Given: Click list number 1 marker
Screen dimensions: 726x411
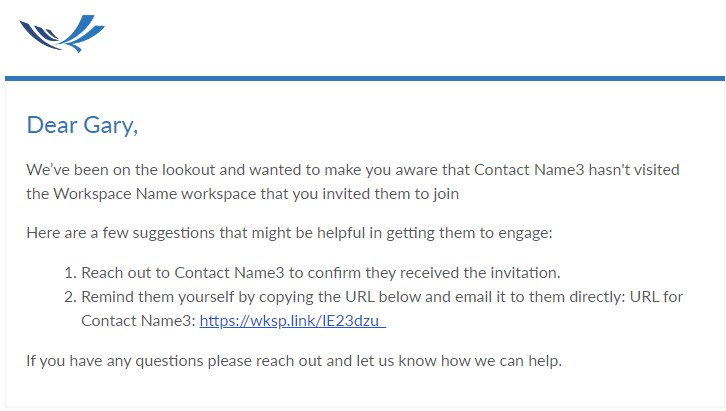Looking at the screenshot, I should point(70,273).
